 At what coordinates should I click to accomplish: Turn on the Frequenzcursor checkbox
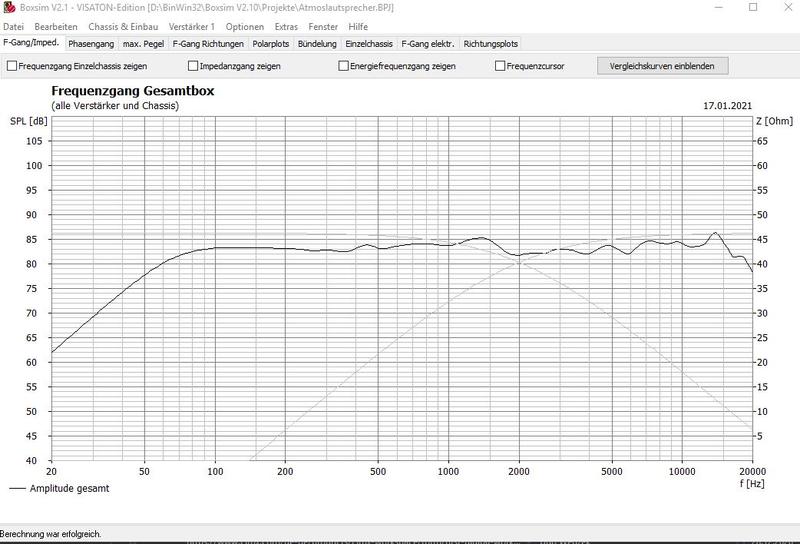pyautogui.click(x=500, y=66)
